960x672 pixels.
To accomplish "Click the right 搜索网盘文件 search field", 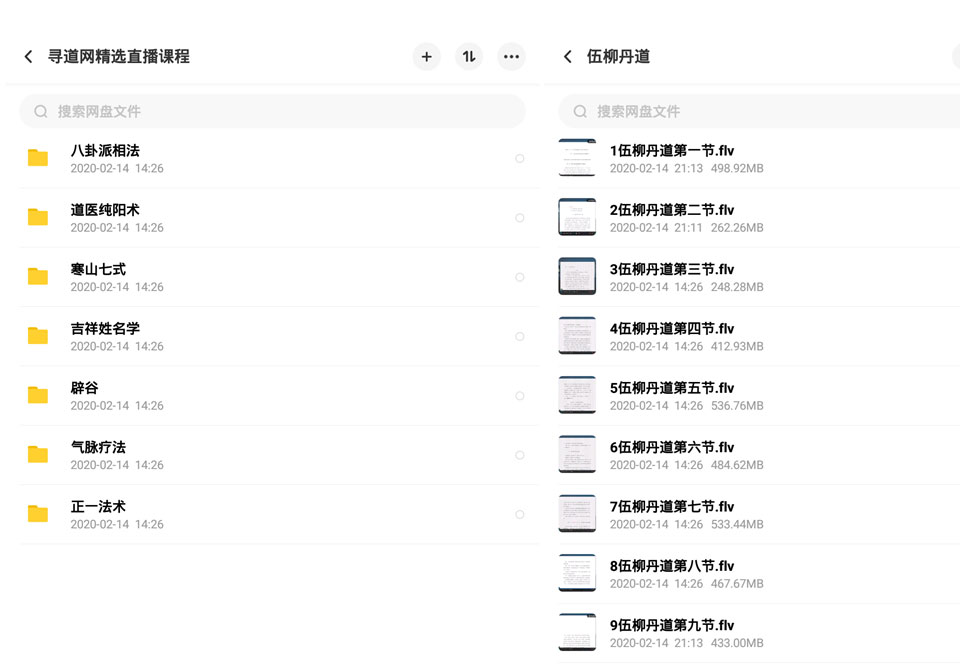I will click(759, 111).
